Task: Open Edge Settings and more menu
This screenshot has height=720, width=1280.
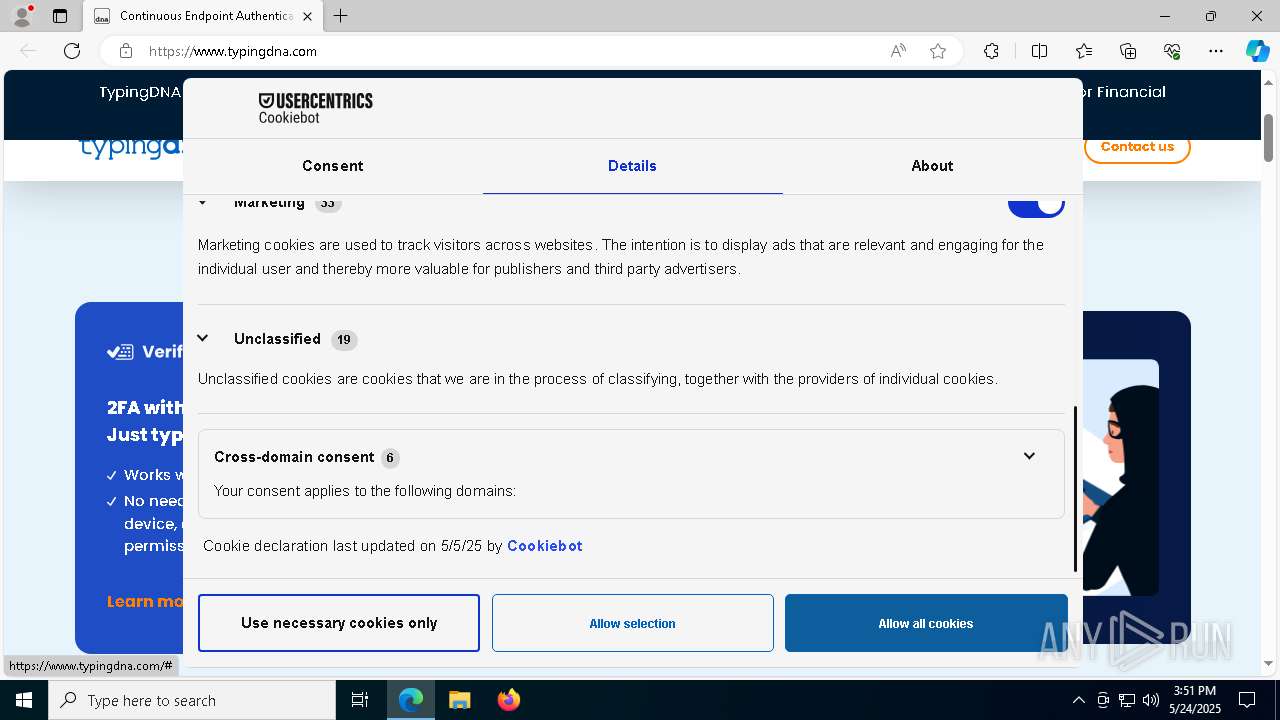Action: pyautogui.click(x=1216, y=51)
